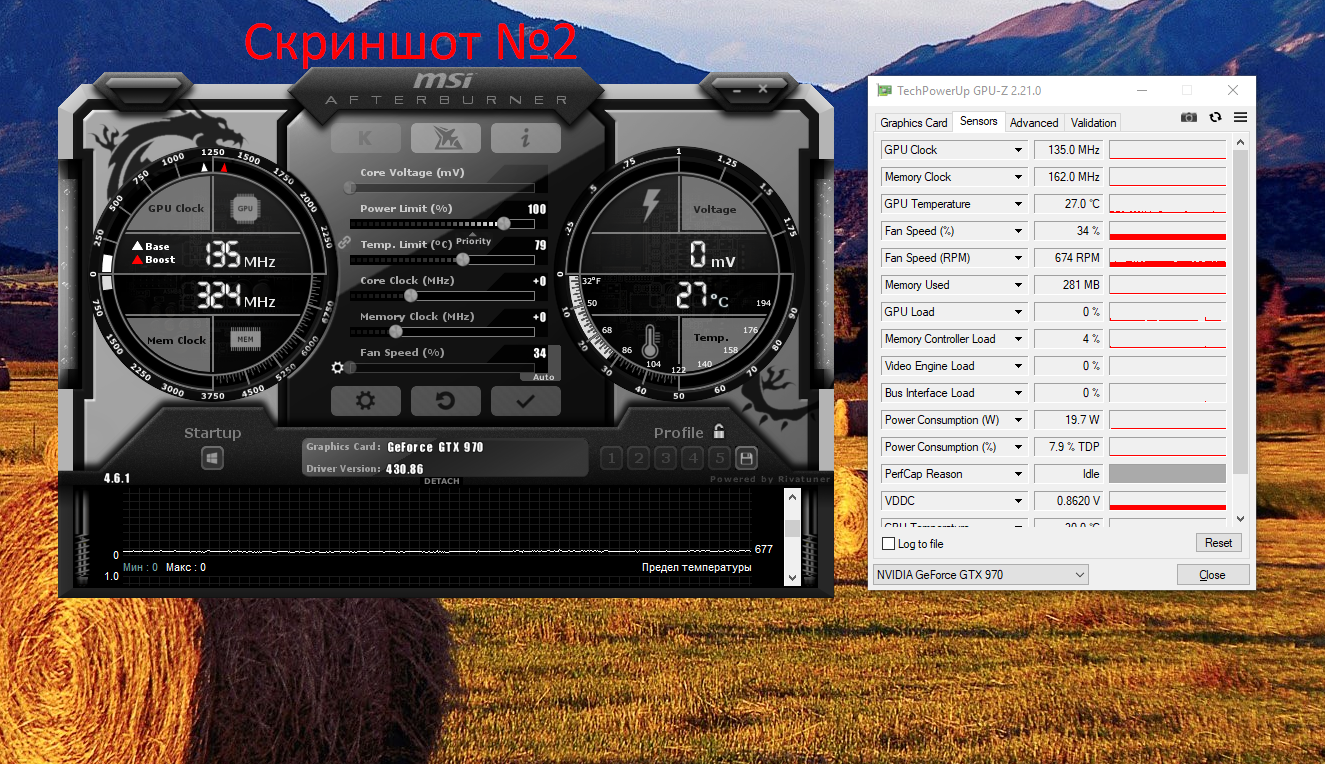The height and width of the screenshot is (764, 1325).
Task: Click the Afterburner graph scroll-up arrow
Action: [793, 497]
